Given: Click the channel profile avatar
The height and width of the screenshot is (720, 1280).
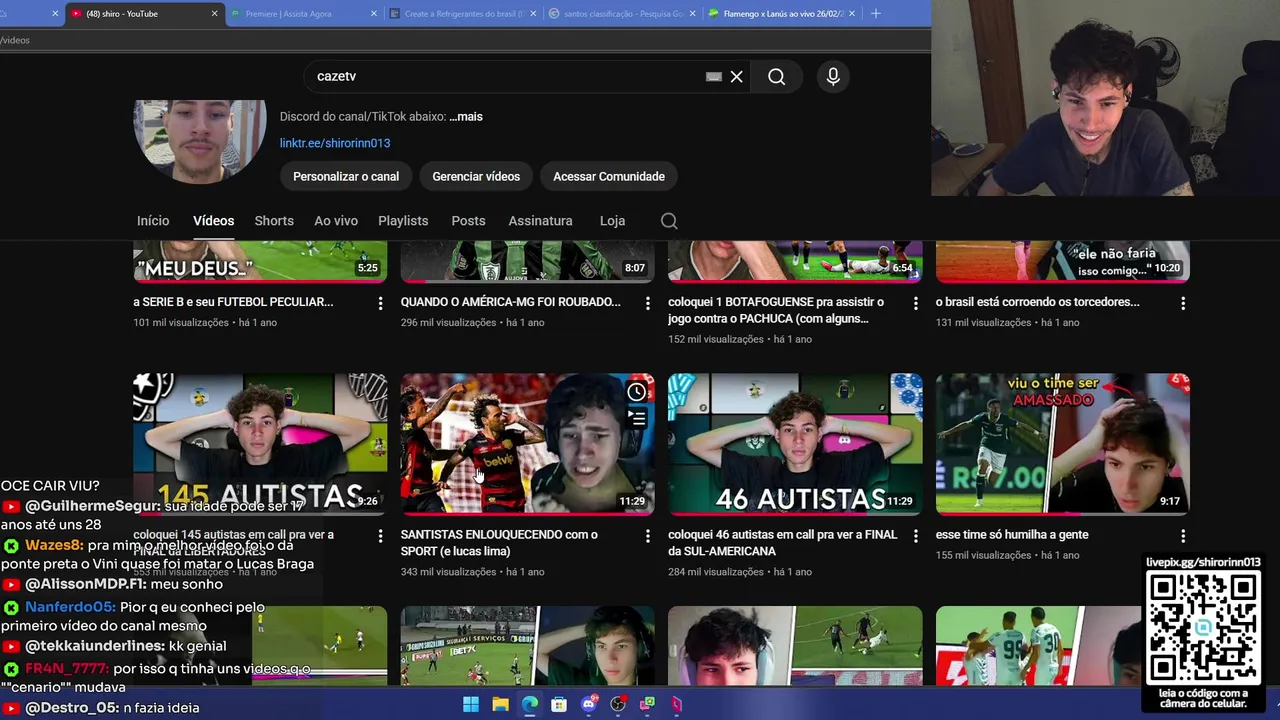Looking at the screenshot, I should [x=200, y=141].
